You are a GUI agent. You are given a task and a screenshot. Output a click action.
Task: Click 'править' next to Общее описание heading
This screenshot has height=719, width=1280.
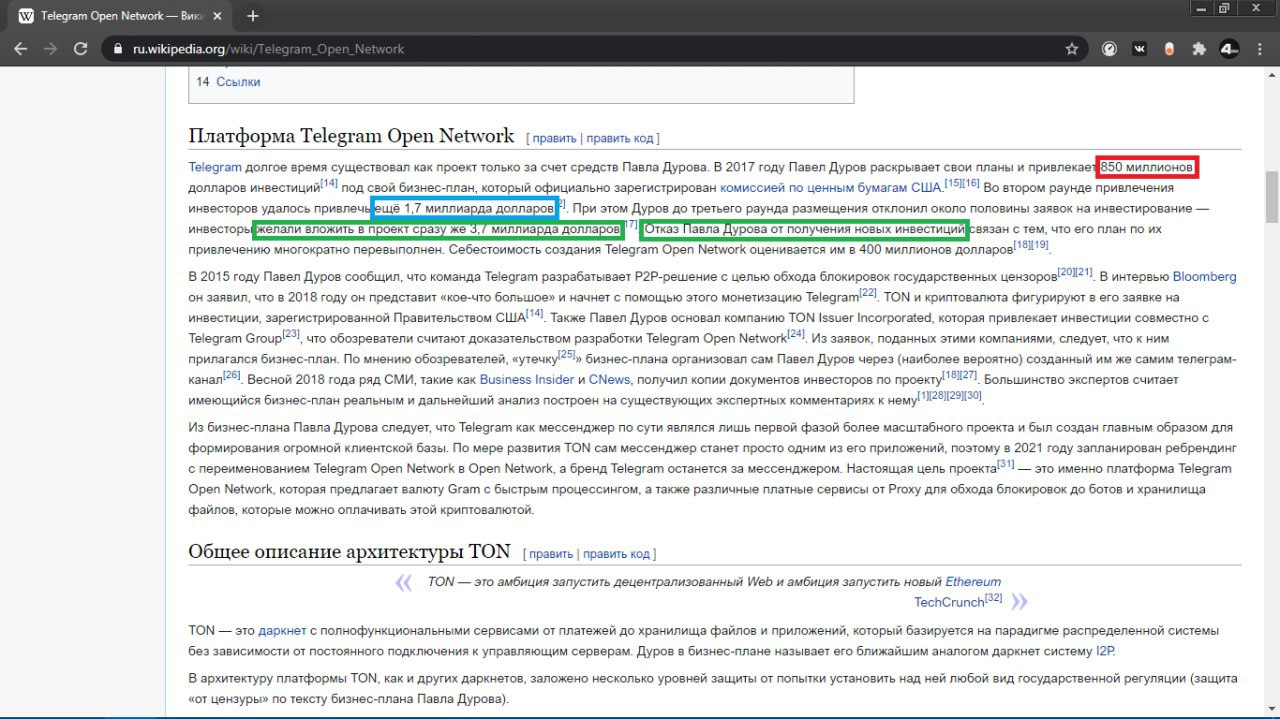coord(551,554)
